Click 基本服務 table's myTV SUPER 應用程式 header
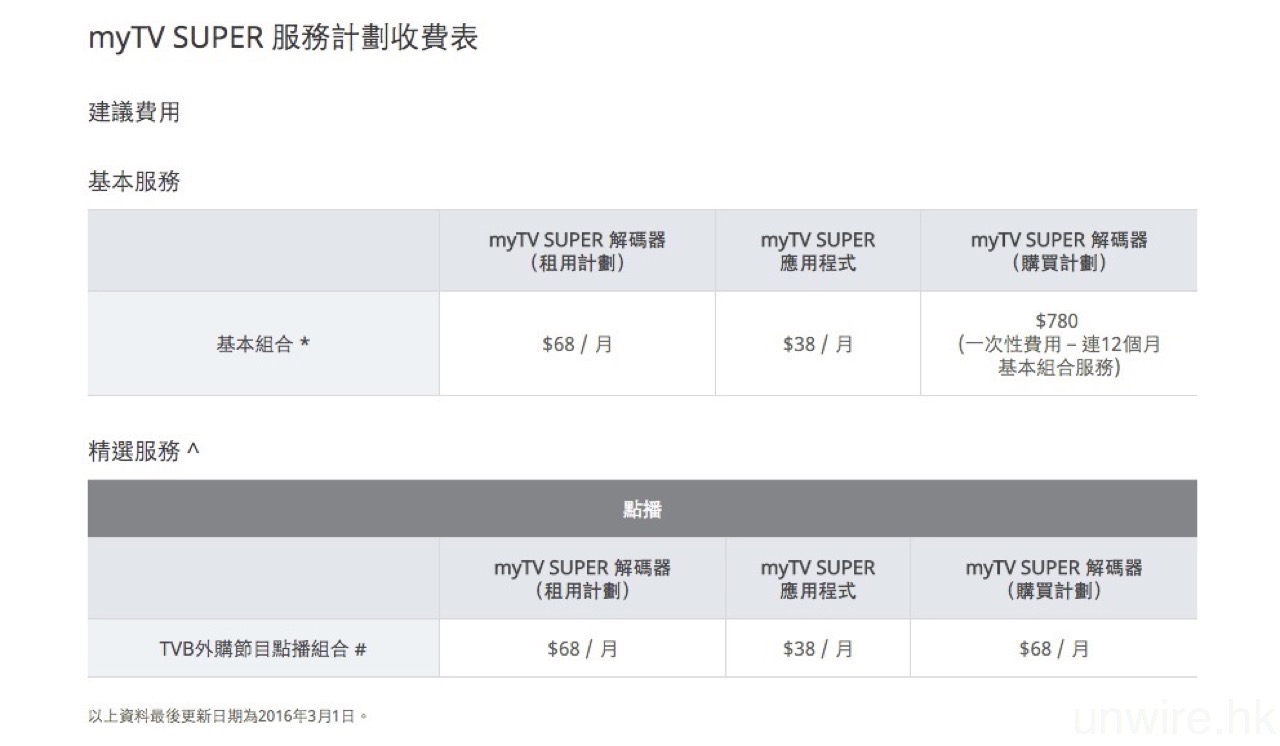 pyautogui.click(x=817, y=252)
